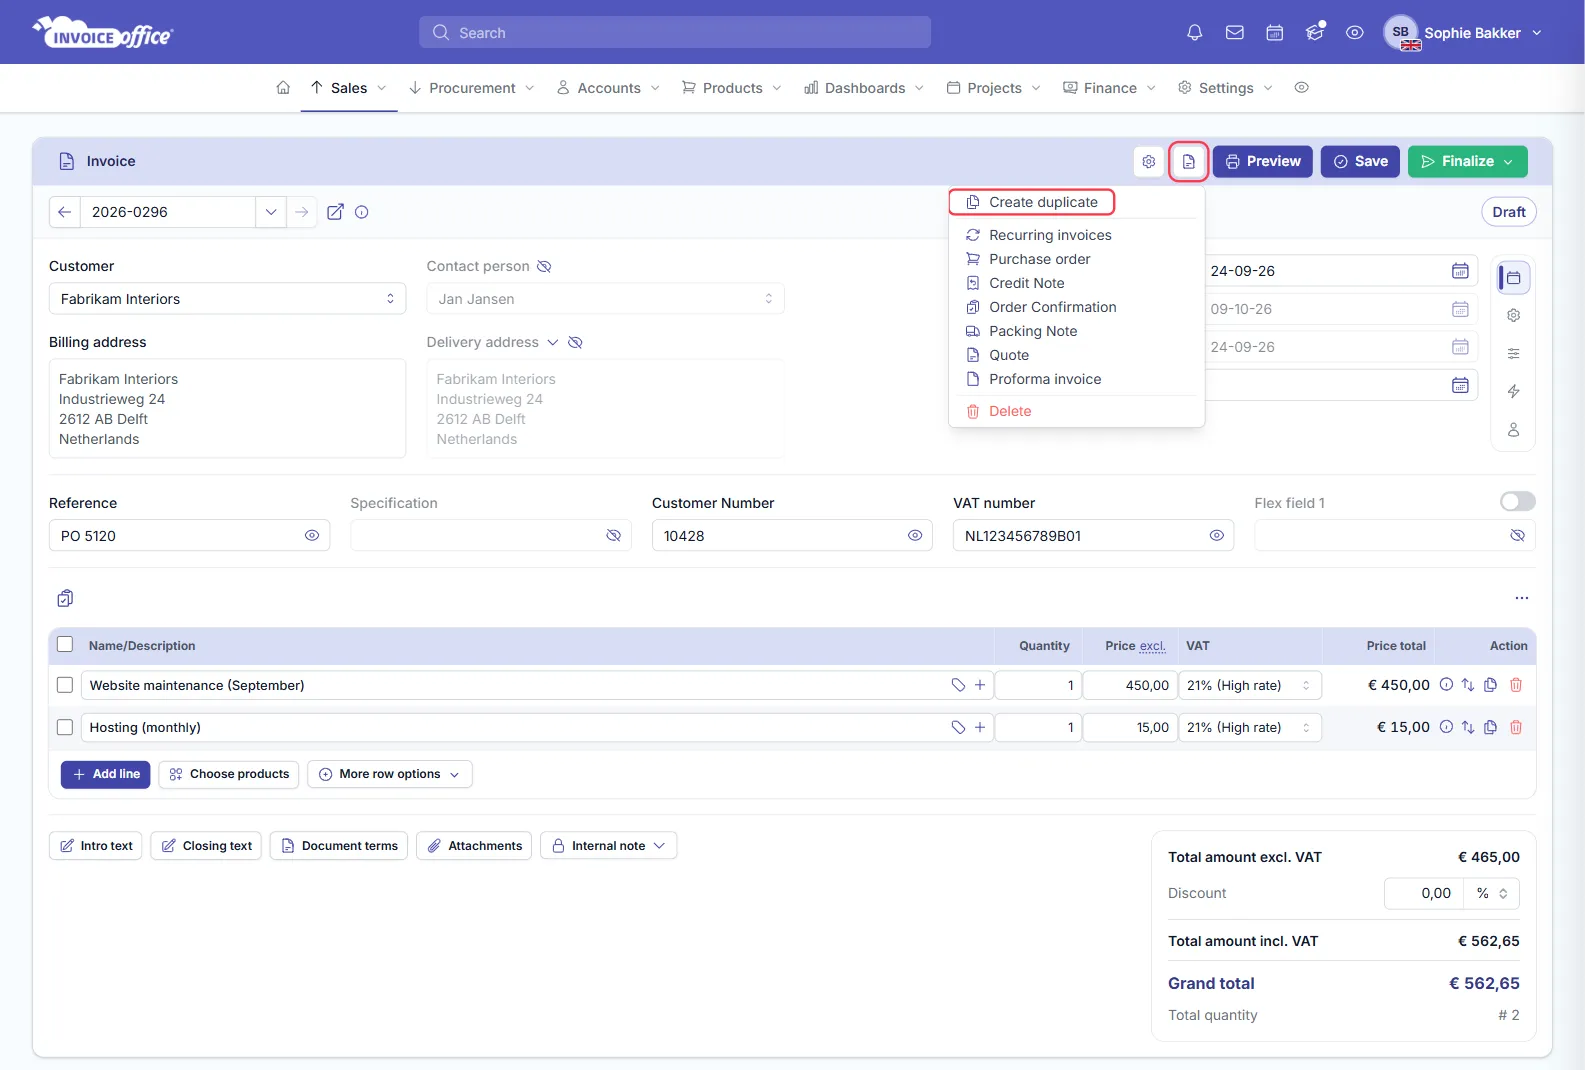
Task: Click the Discount amount field
Action: point(1424,893)
